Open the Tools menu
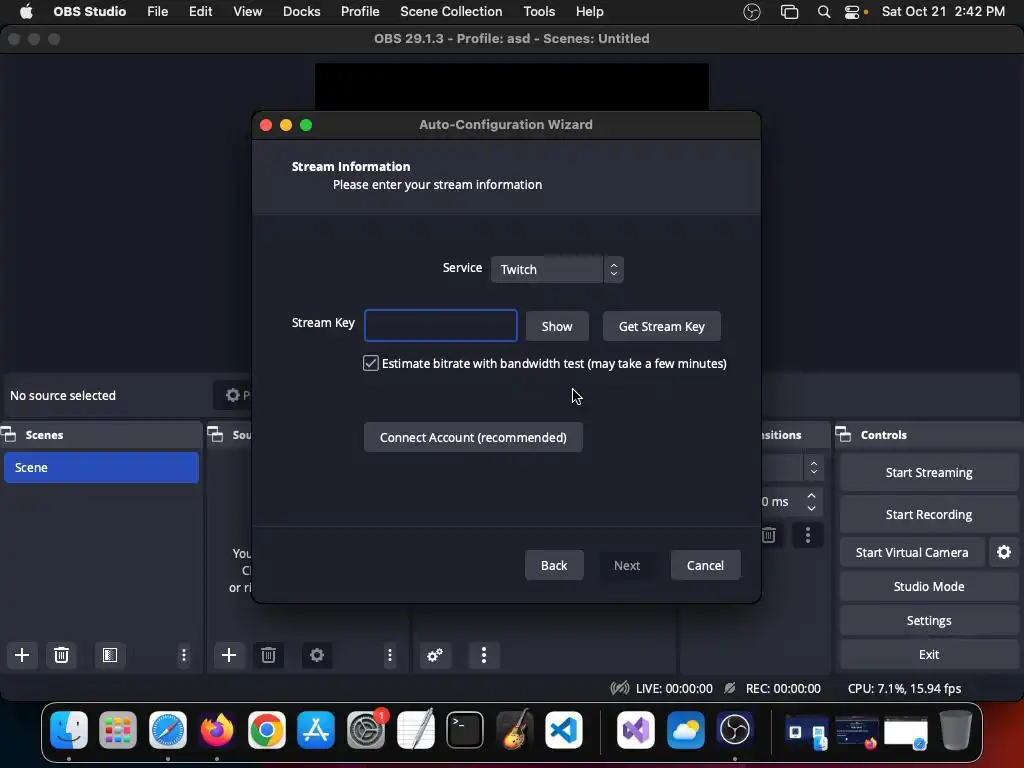Screen dimensions: 1024x768 539,12
